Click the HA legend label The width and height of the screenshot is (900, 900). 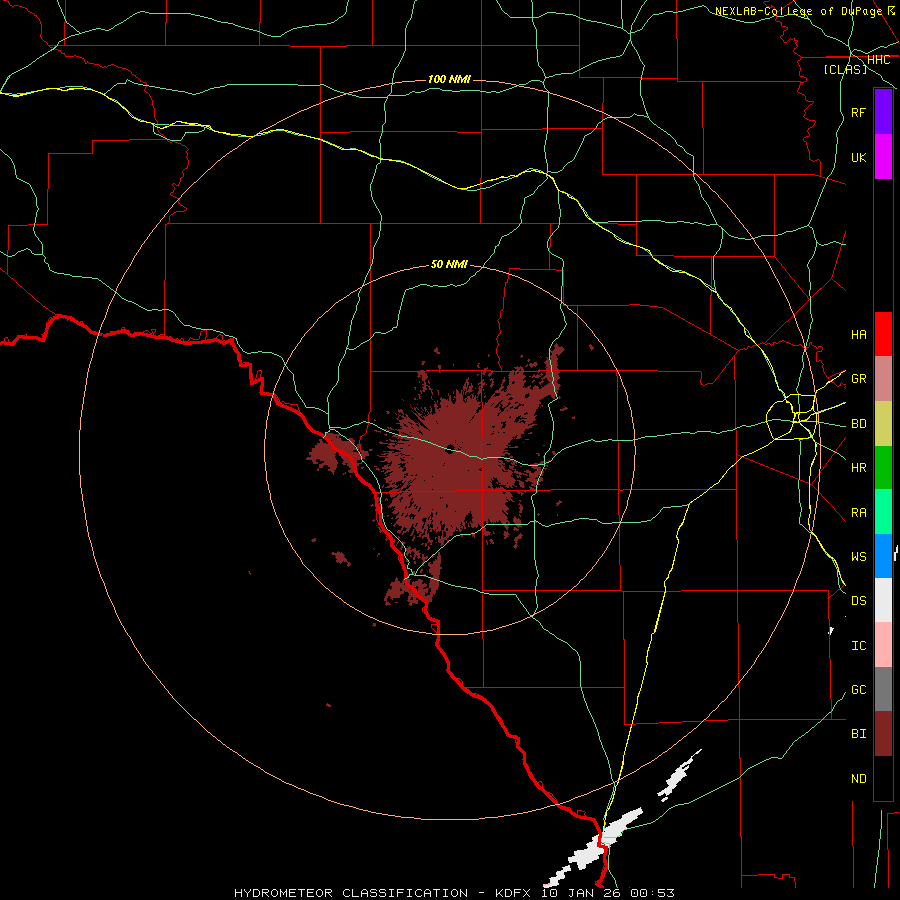(859, 334)
